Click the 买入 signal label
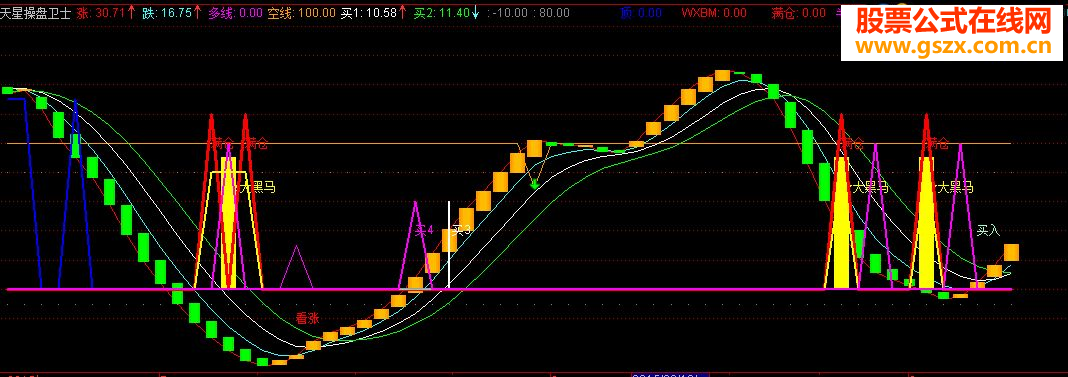Viewport: 1068px width, 377px height. click(988, 230)
